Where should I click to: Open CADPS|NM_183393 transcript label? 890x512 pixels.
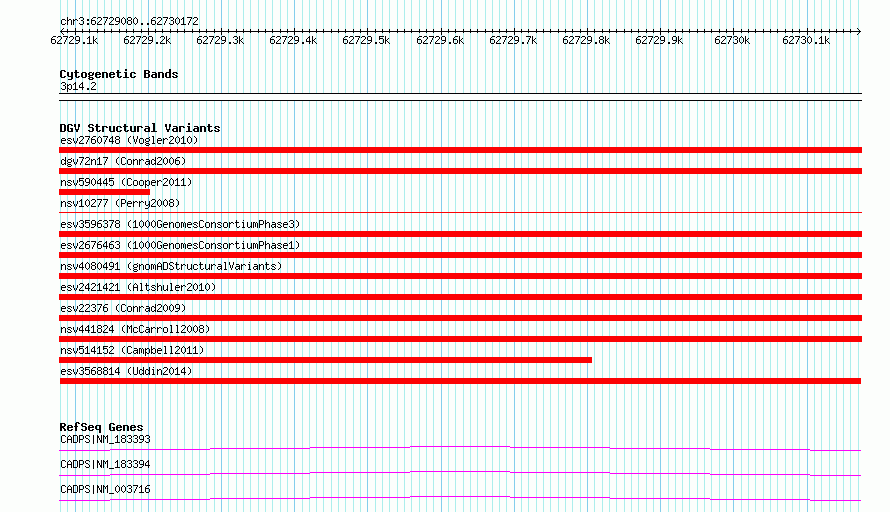click(106, 439)
